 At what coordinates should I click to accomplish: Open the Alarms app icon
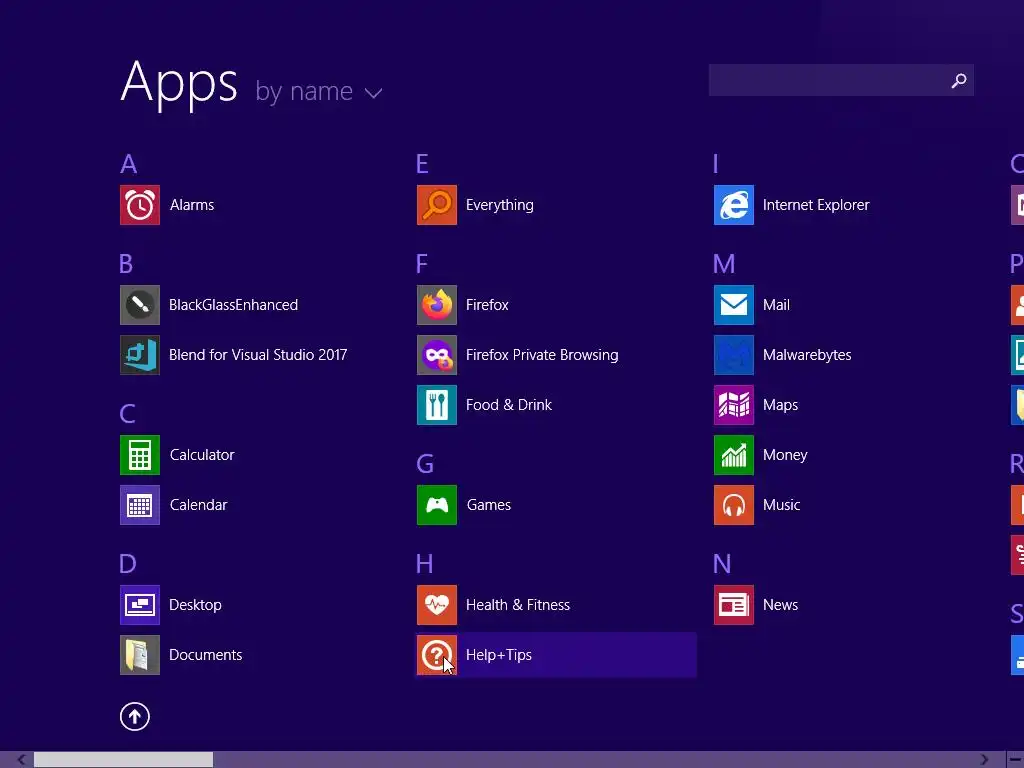coord(140,205)
